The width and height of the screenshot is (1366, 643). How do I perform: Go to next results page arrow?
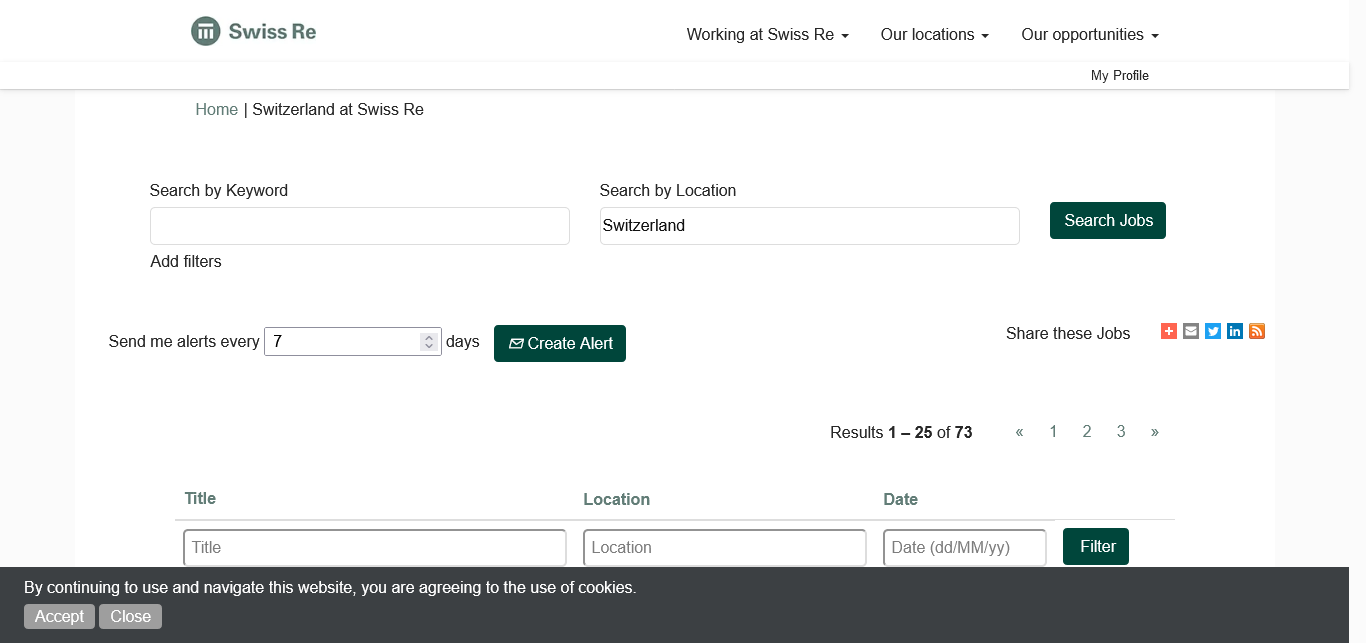click(x=1154, y=432)
